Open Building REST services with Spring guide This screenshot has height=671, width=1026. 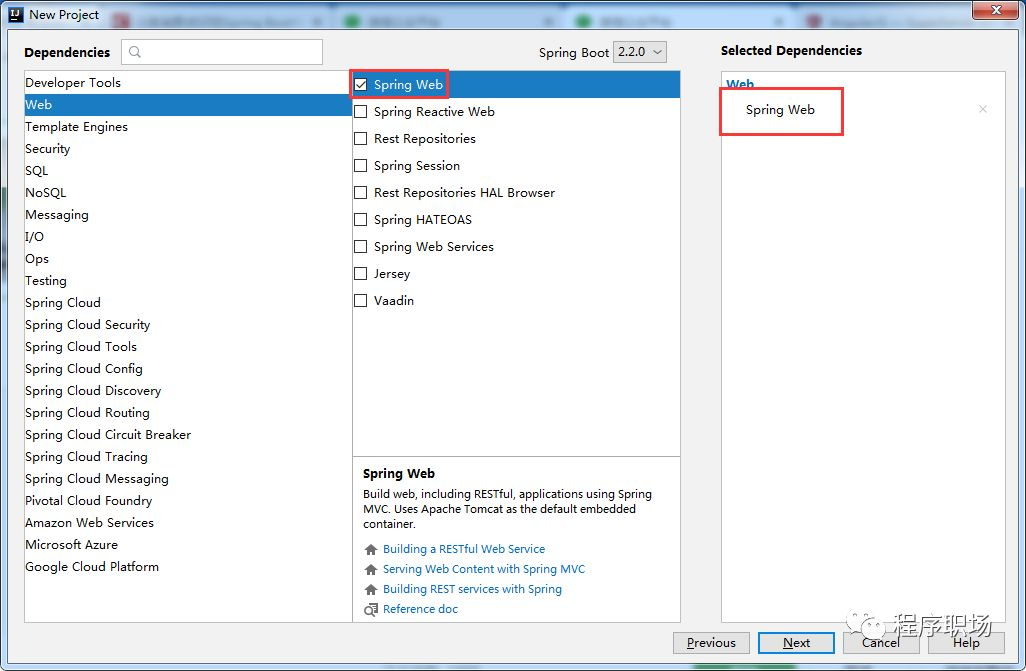tap(472, 589)
